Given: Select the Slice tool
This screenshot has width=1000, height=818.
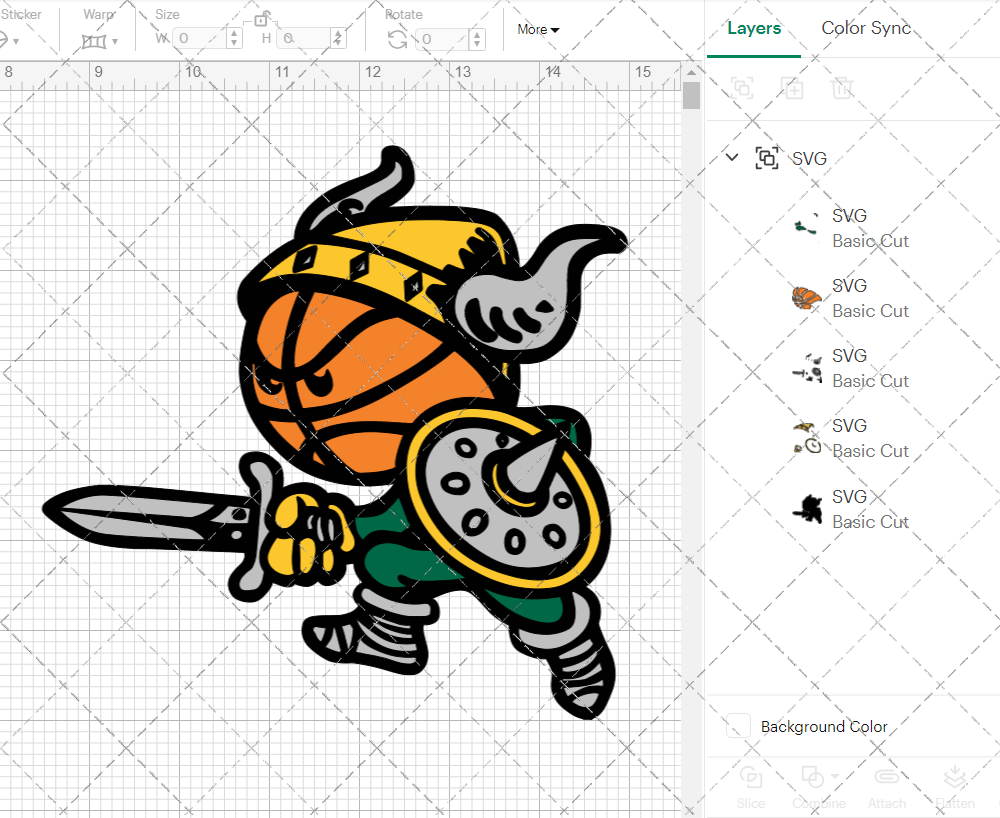Looking at the screenshot, I should click(x=751, y=788).
